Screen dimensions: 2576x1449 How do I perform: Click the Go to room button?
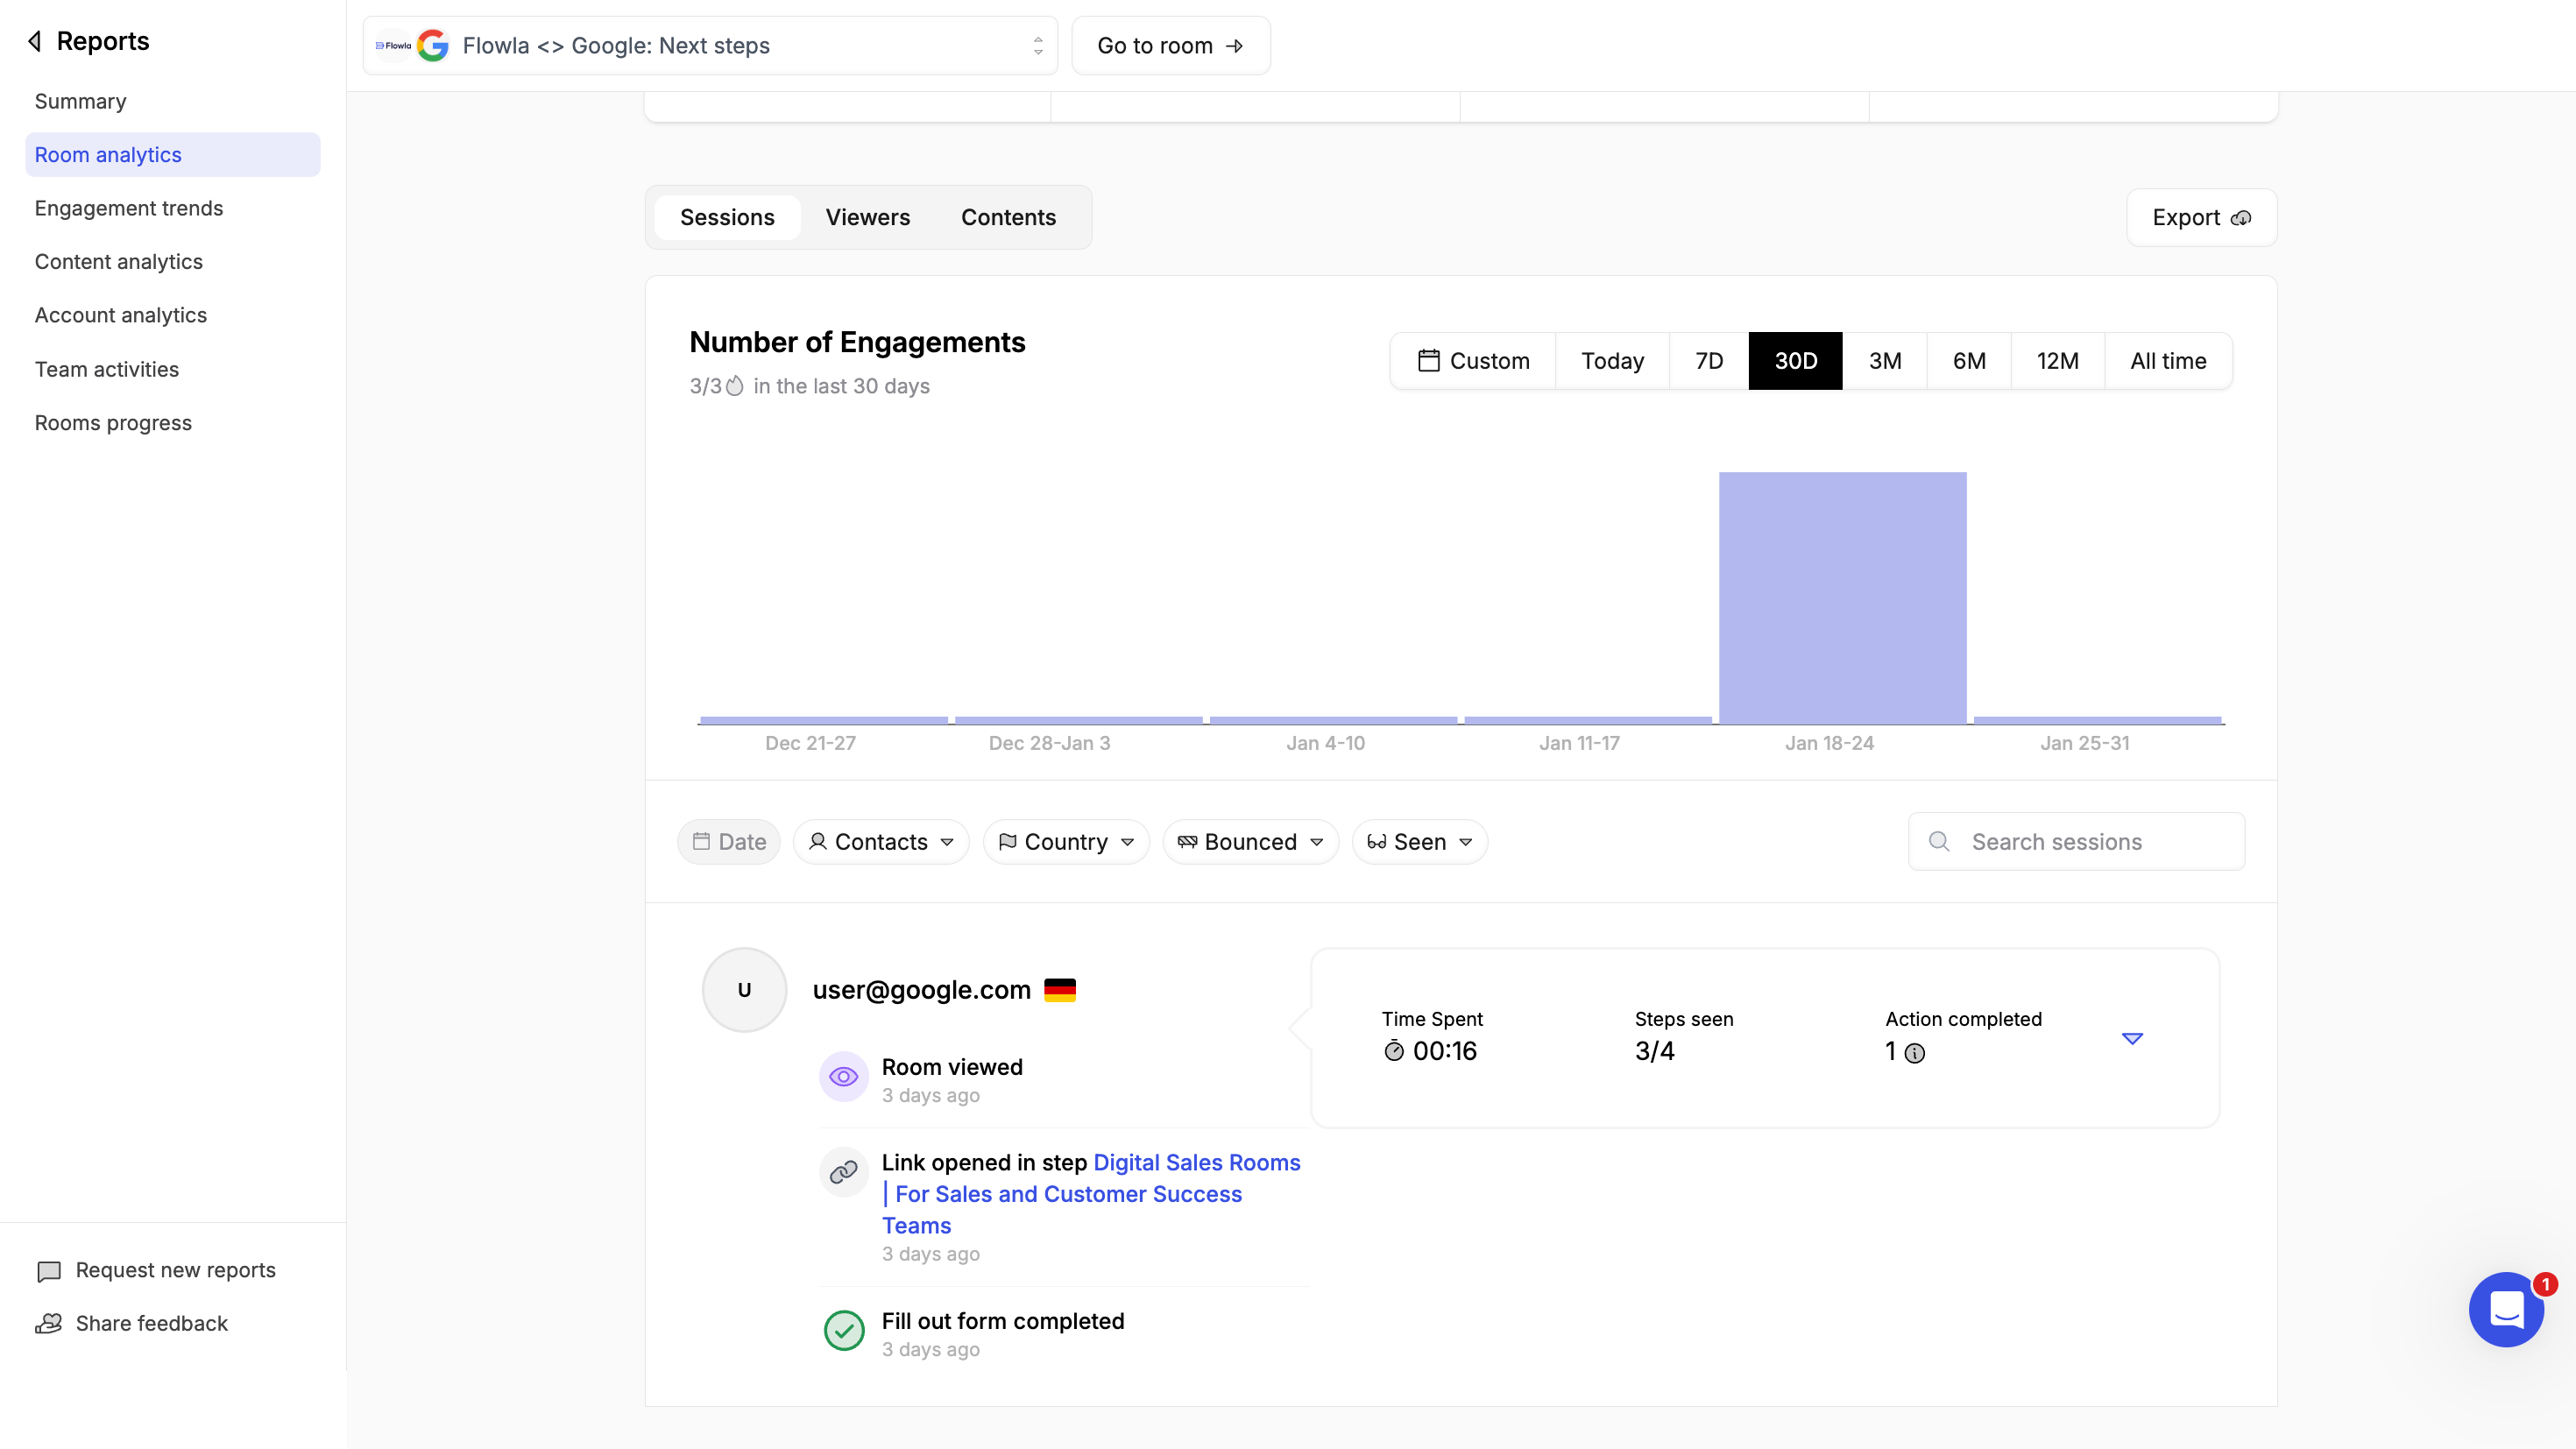(x=1170, y=46)
